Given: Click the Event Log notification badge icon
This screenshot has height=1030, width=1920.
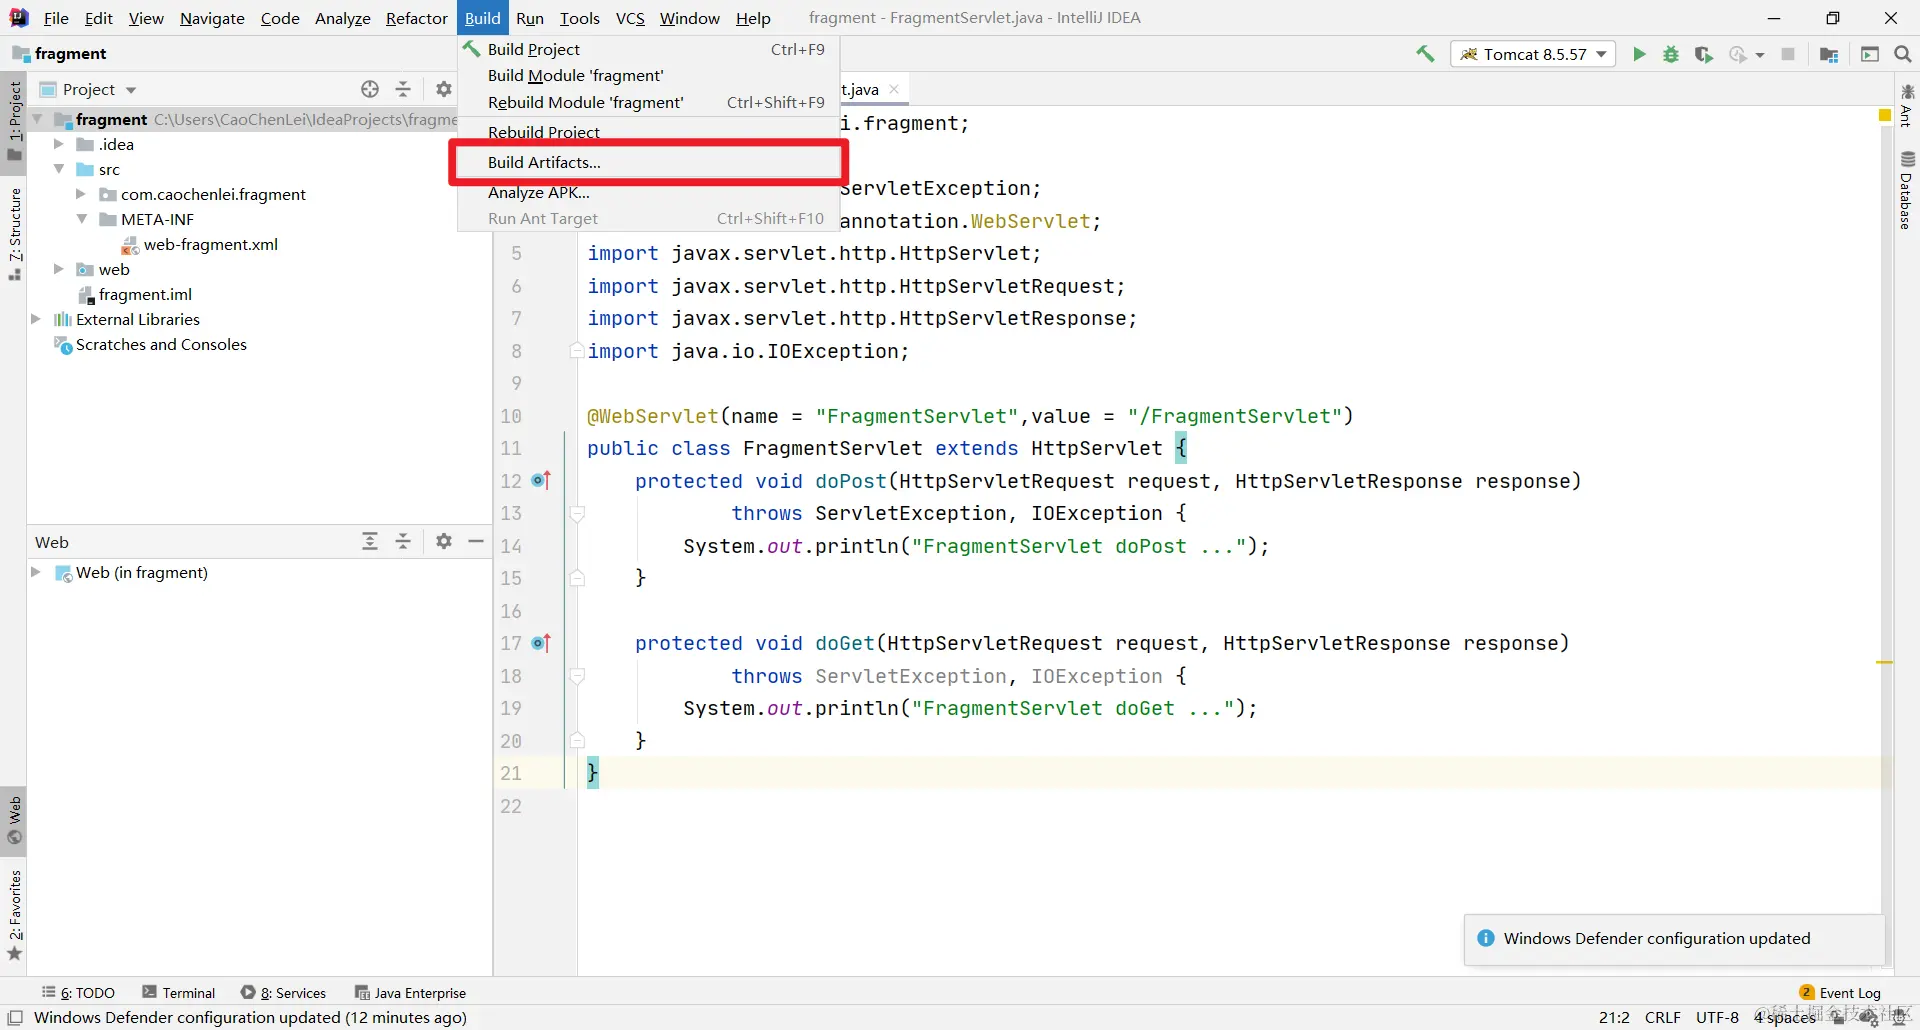Looking at the screenshot, I should [x=1807, y=992].
